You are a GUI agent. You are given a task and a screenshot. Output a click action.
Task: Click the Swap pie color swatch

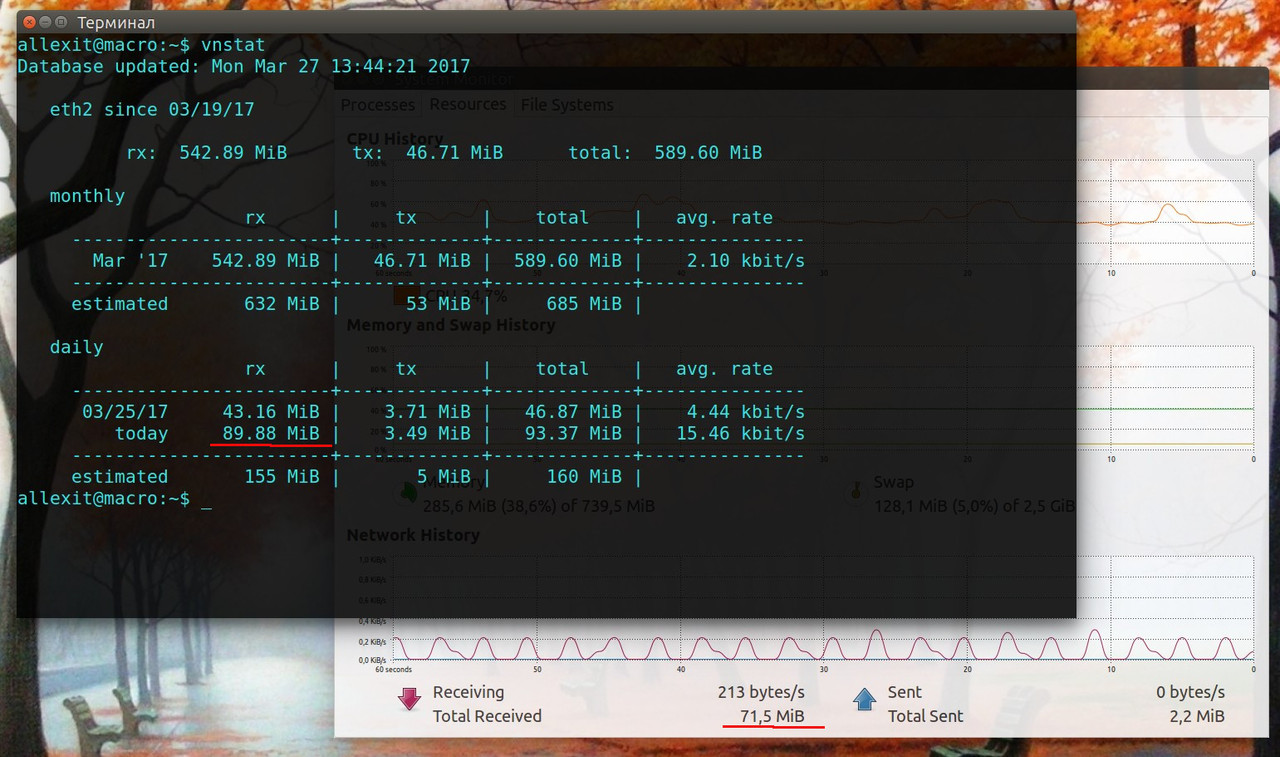[x=856, y=491]
